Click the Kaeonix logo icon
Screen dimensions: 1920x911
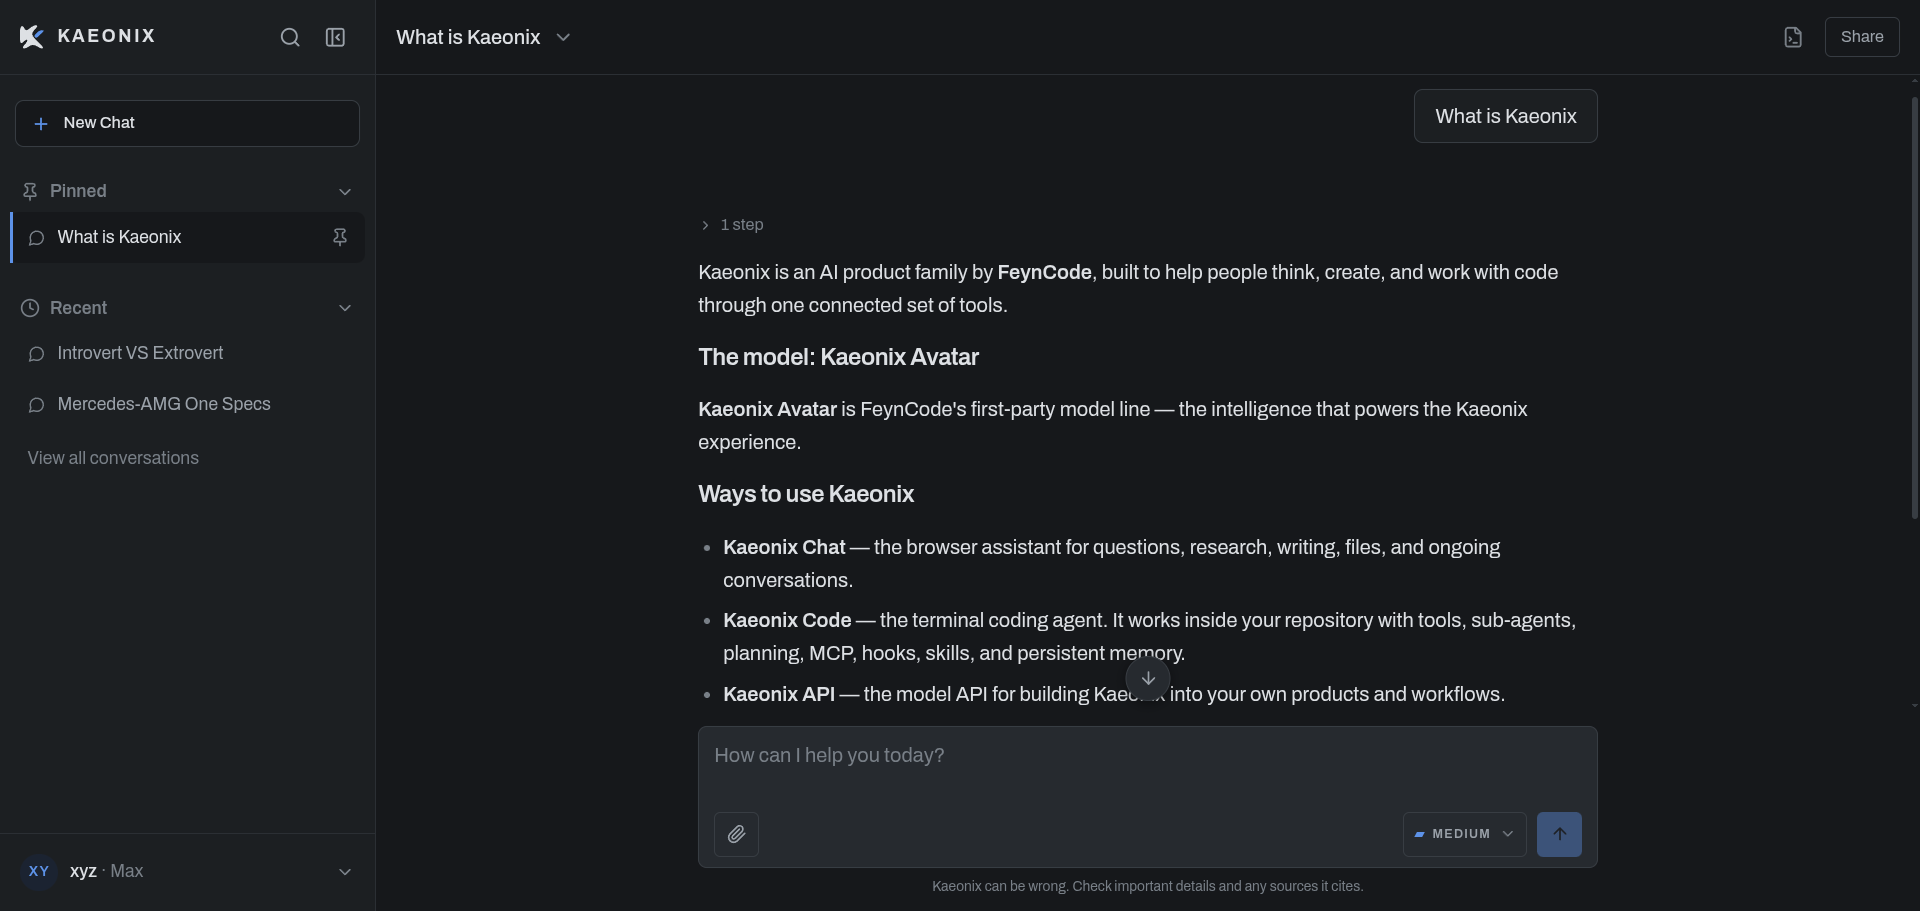32,37
